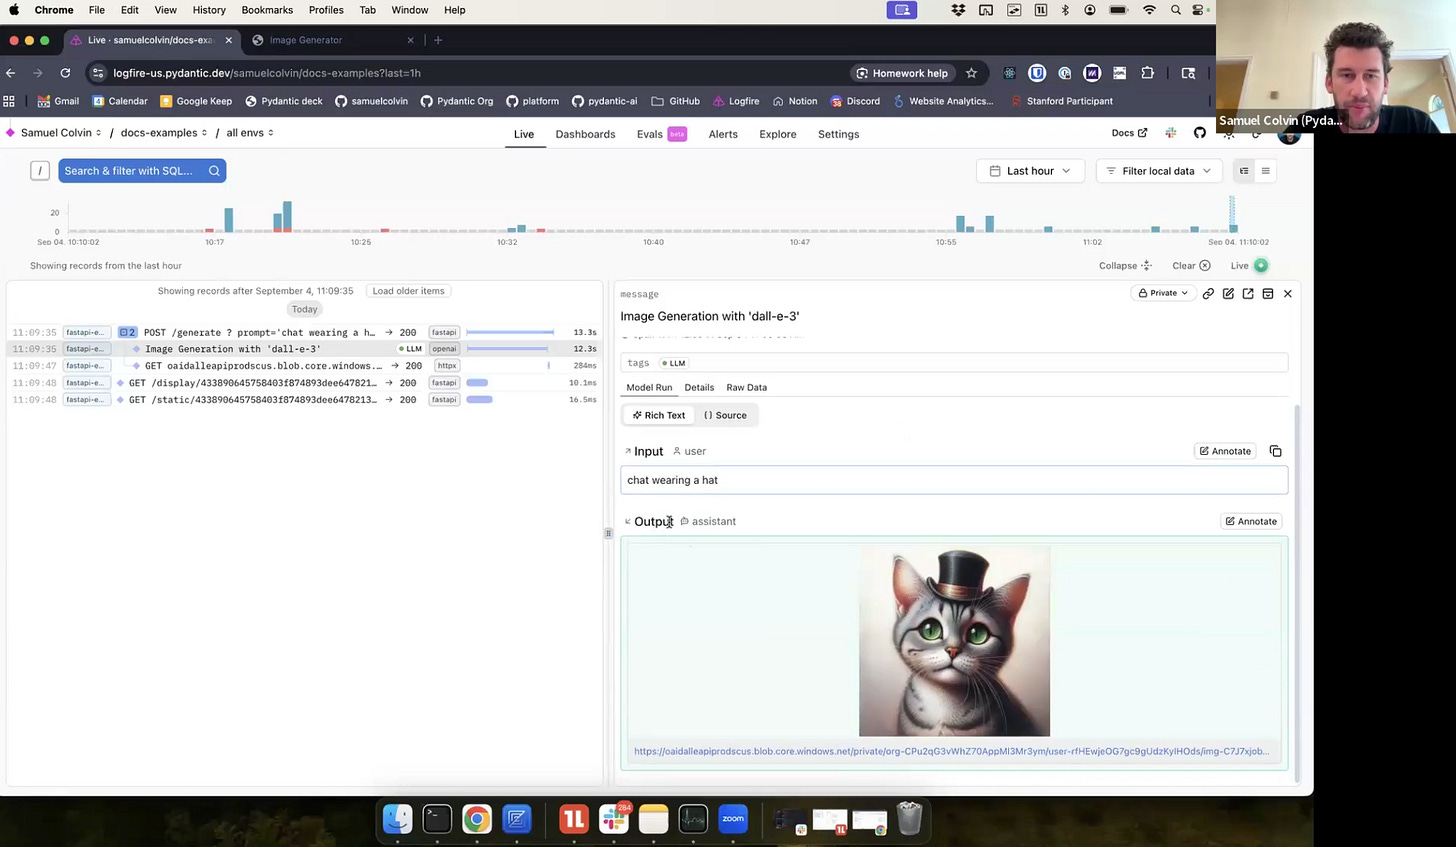Open Finder from the Dock
This screenshot has width=1456, height=847.
397,819
